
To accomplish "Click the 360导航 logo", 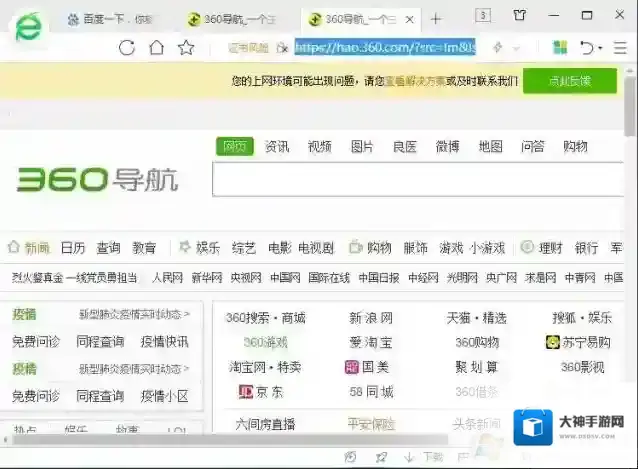I will 98,179.
